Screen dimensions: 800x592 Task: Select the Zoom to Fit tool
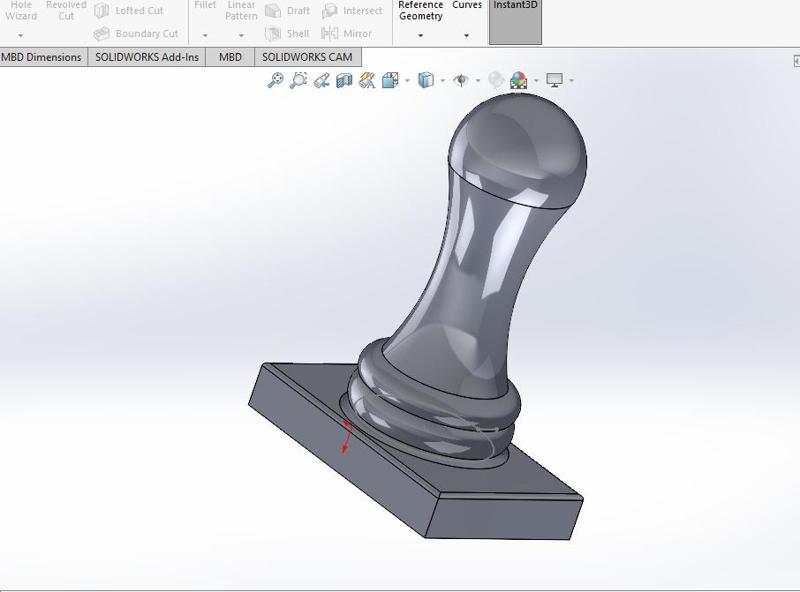tap(274, 82)
